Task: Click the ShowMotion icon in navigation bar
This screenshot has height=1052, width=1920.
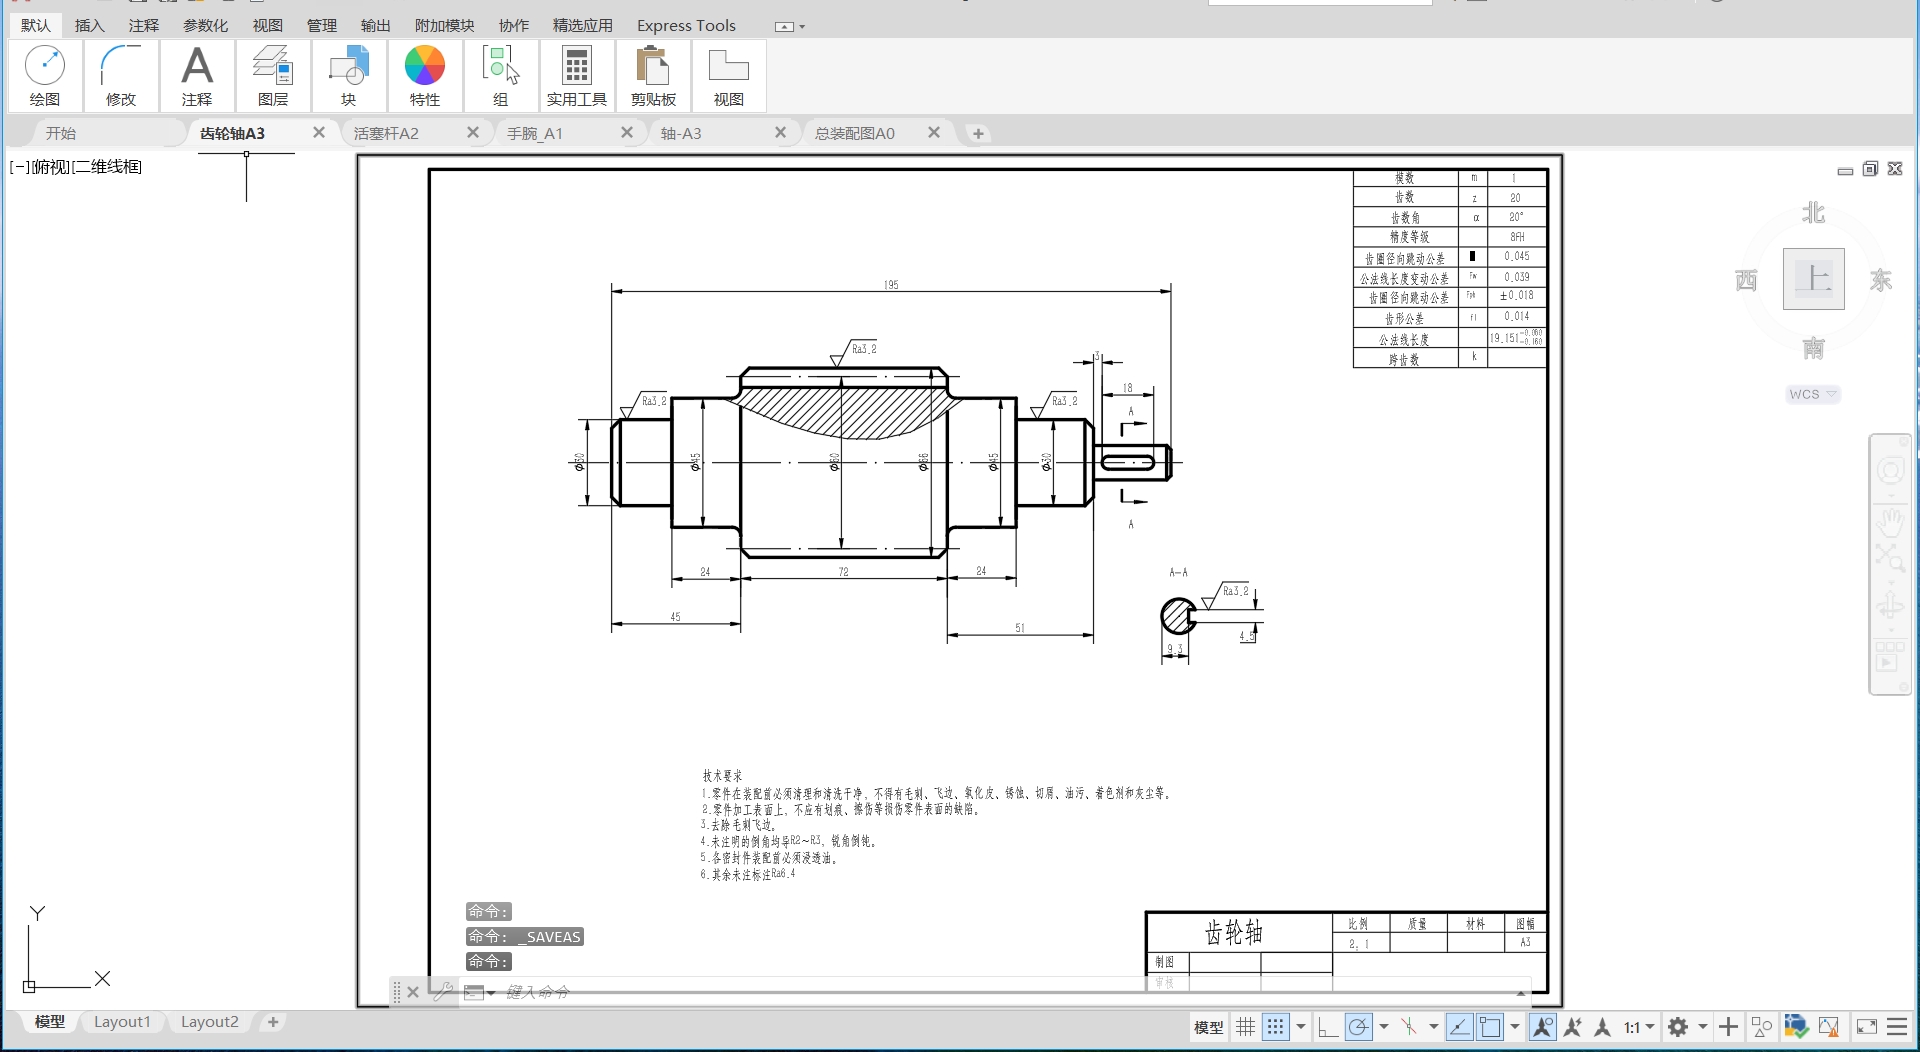Action: pyautogui.click(x=1890, y=658)
